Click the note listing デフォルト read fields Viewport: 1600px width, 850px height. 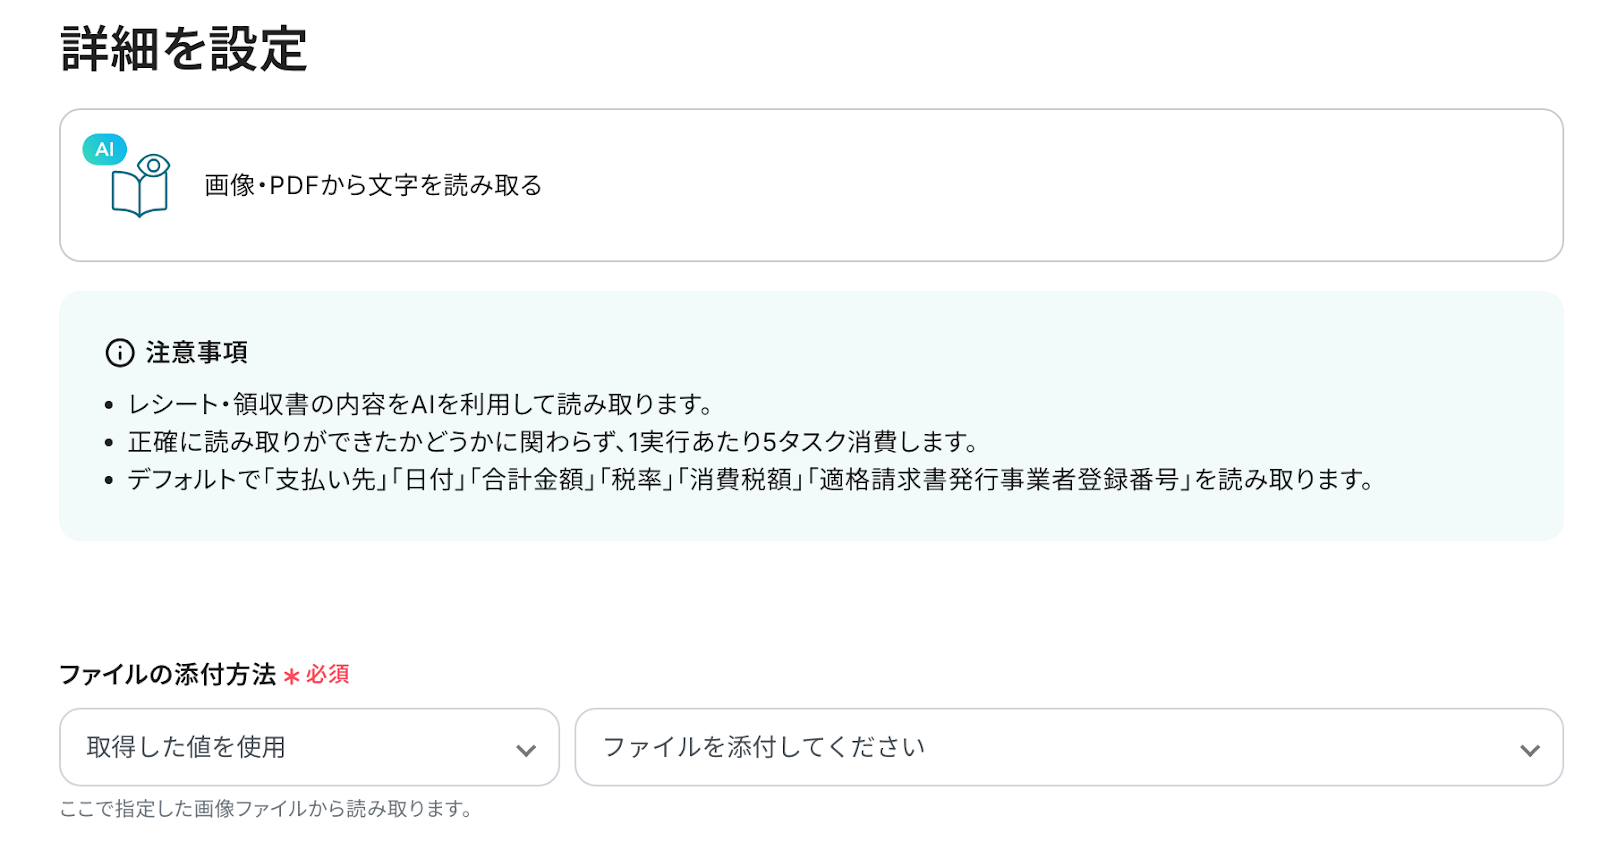[x=750, y=480]
